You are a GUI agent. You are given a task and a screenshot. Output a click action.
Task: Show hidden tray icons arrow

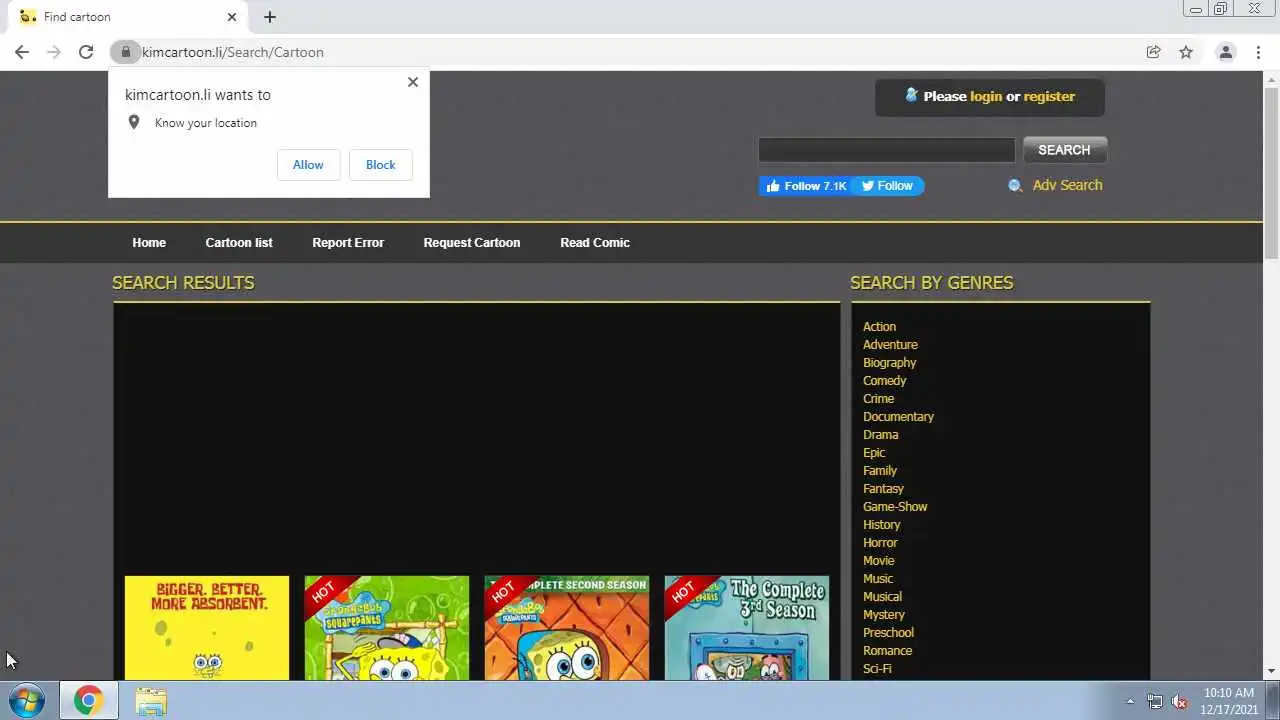click(1130, 701)
